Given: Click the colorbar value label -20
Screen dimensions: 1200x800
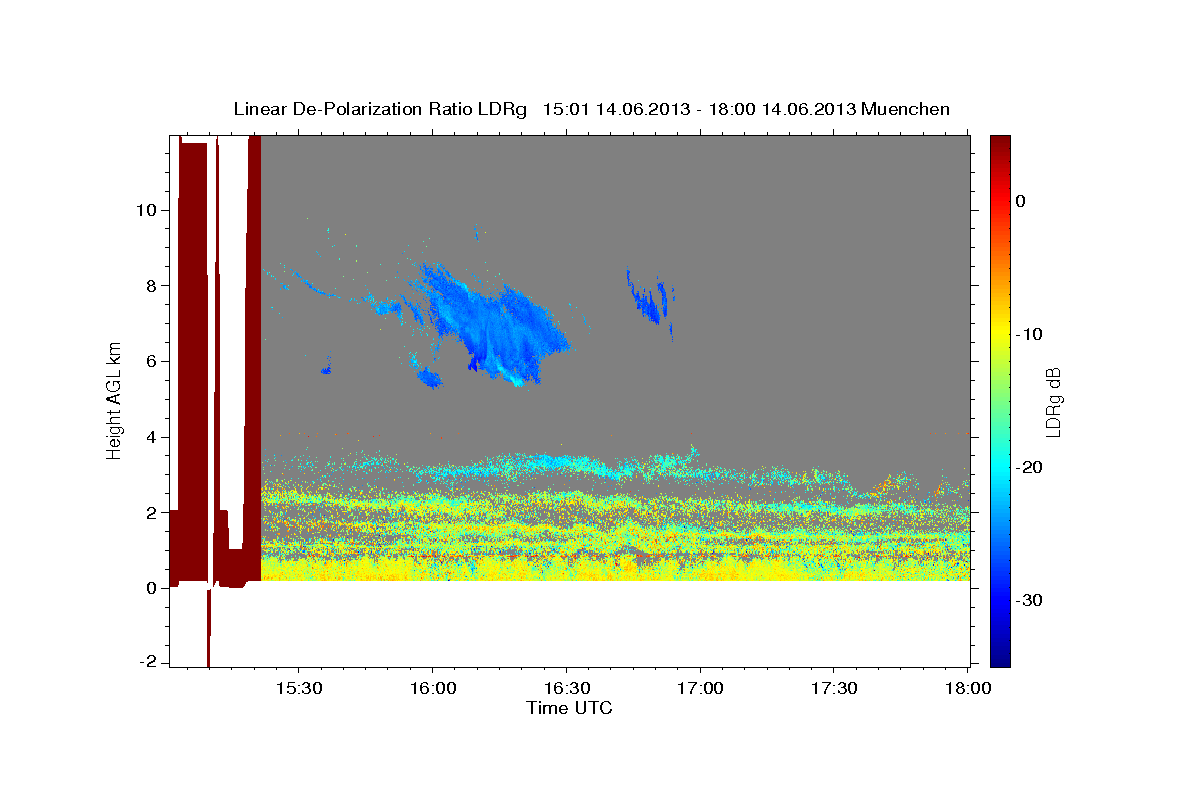Looking at the screenshot, I should click(x=1030, y=467).
